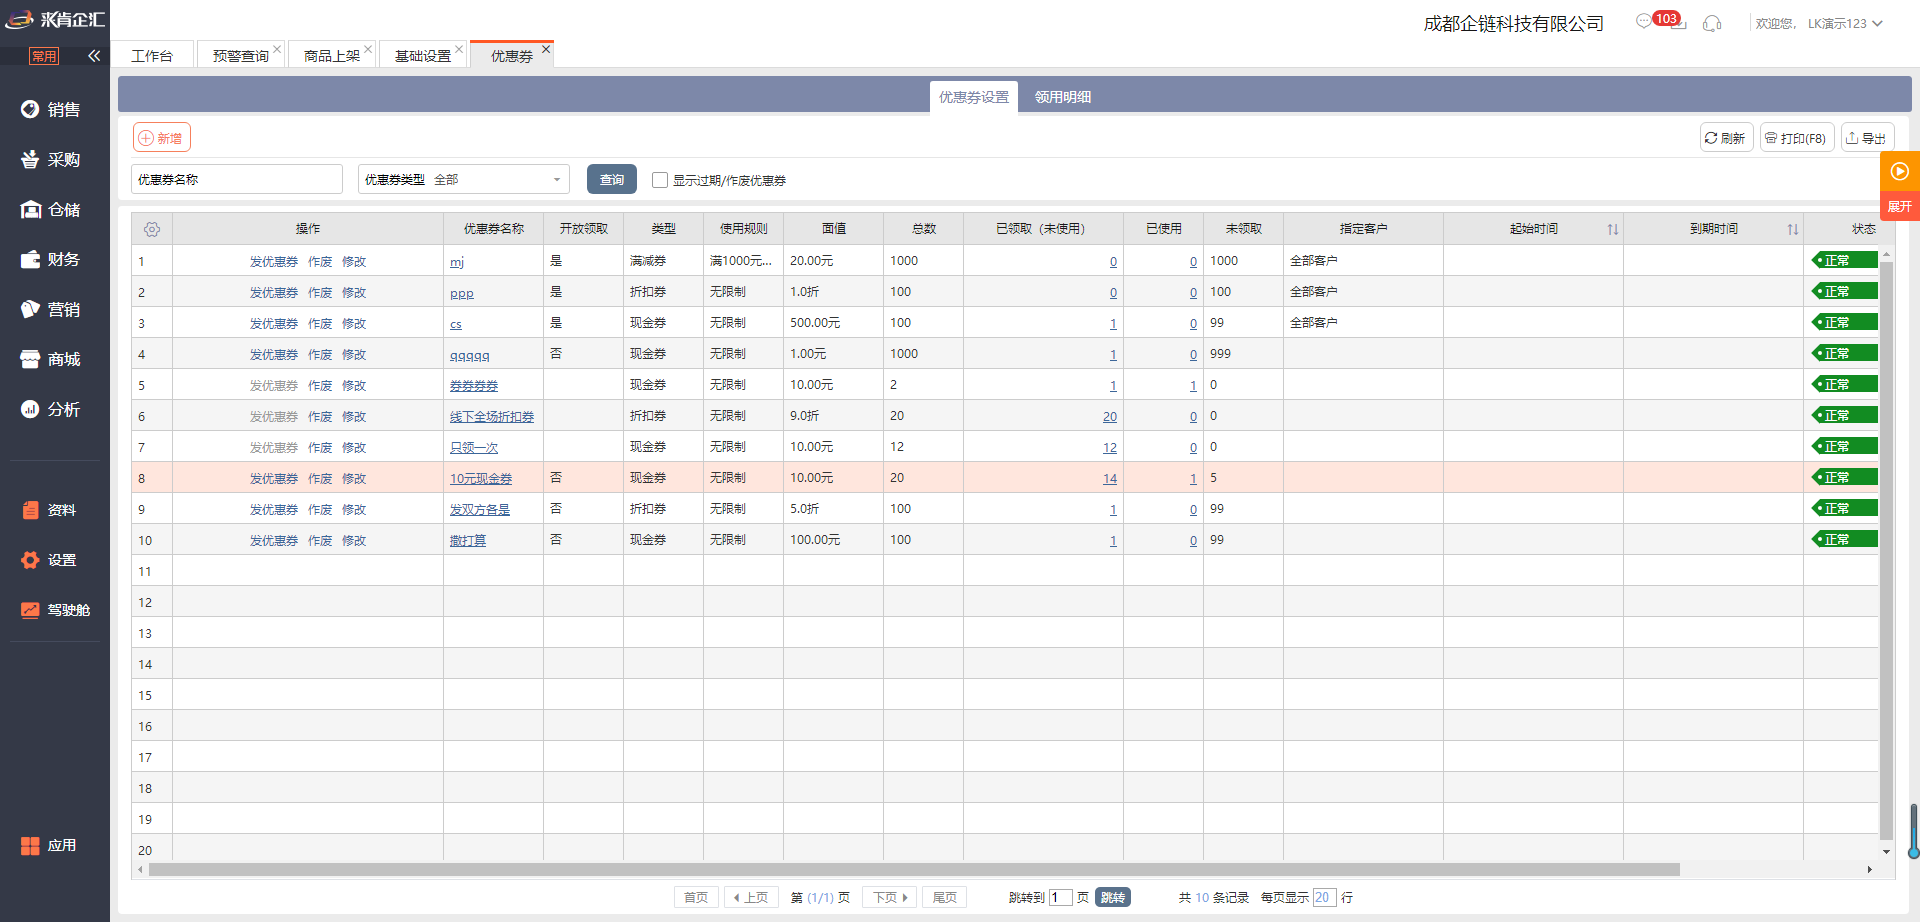The width and height of the screenshot is (1920, 922).
Task: Click the orange play icon above 展开
Action: pos(1899,171)
